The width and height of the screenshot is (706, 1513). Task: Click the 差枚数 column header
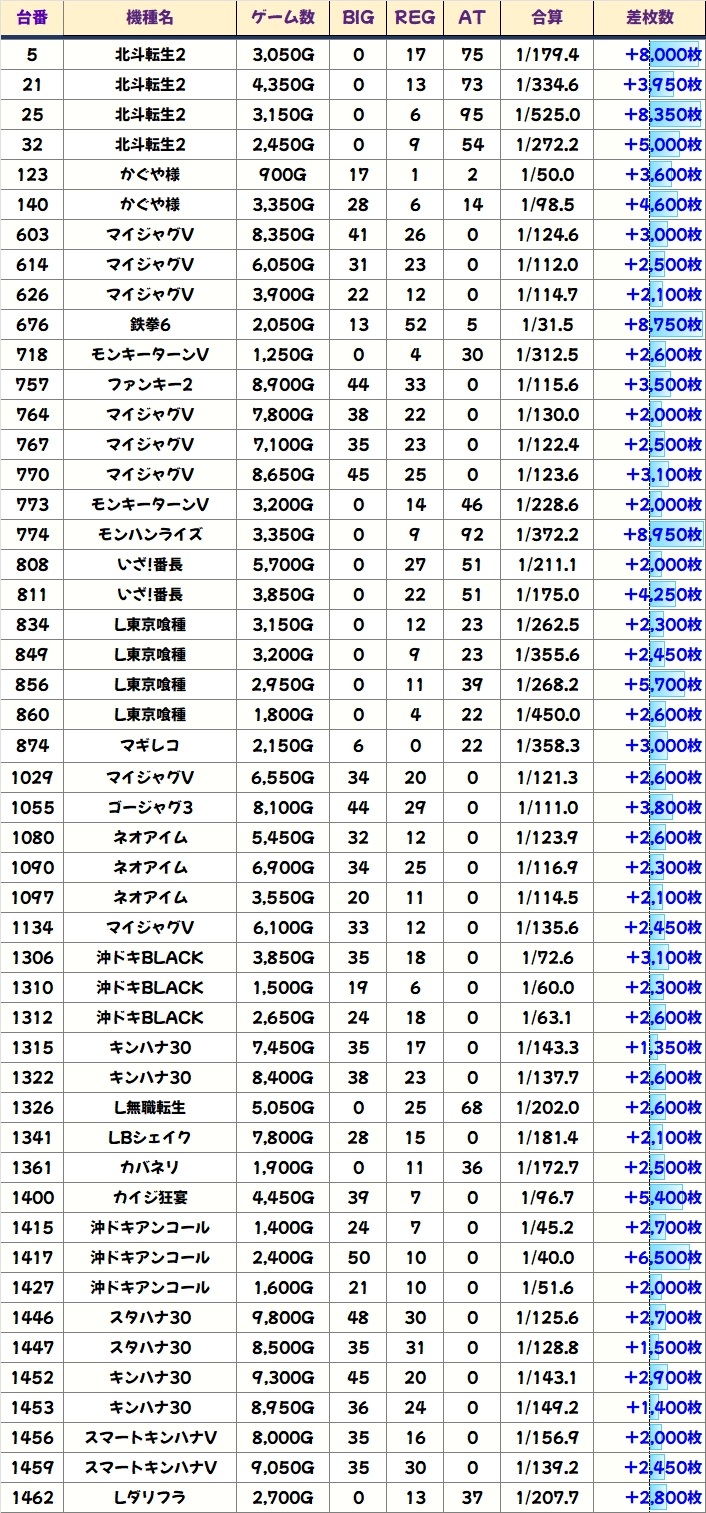(x=649, y=18)
